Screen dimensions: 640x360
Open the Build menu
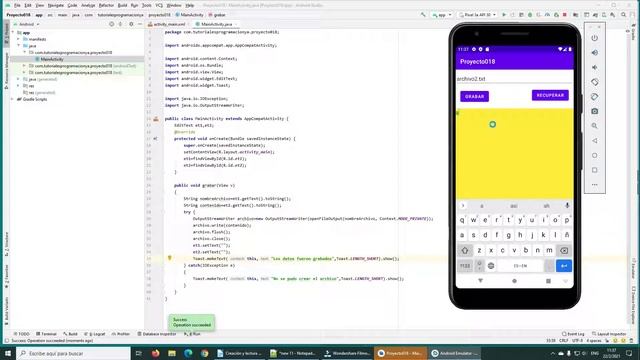122,5
